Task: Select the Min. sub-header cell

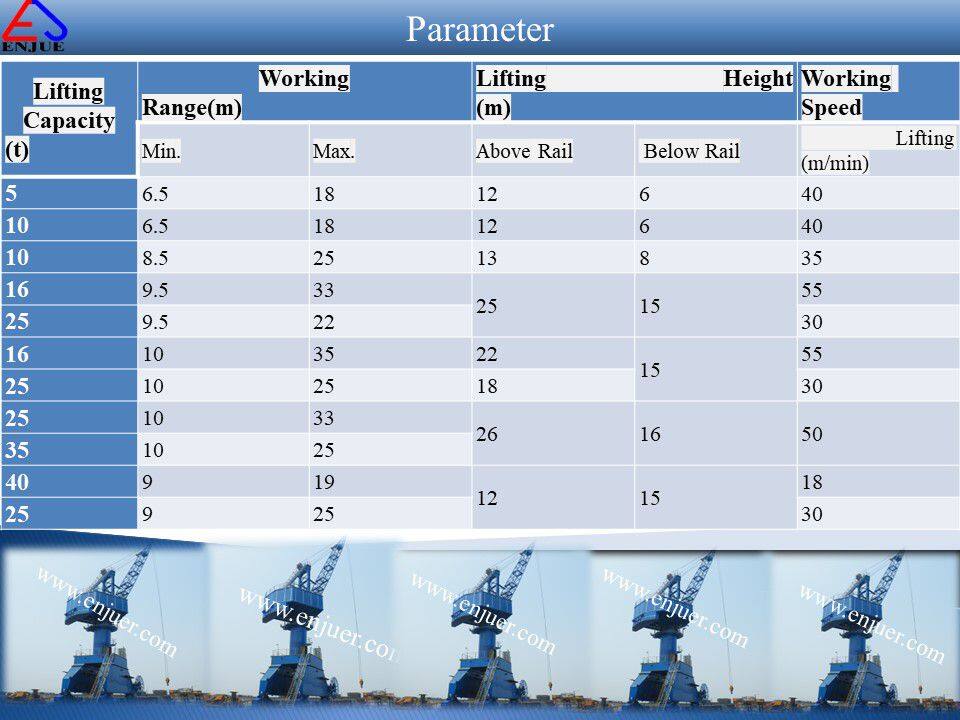Action: (x=223, y=151)
